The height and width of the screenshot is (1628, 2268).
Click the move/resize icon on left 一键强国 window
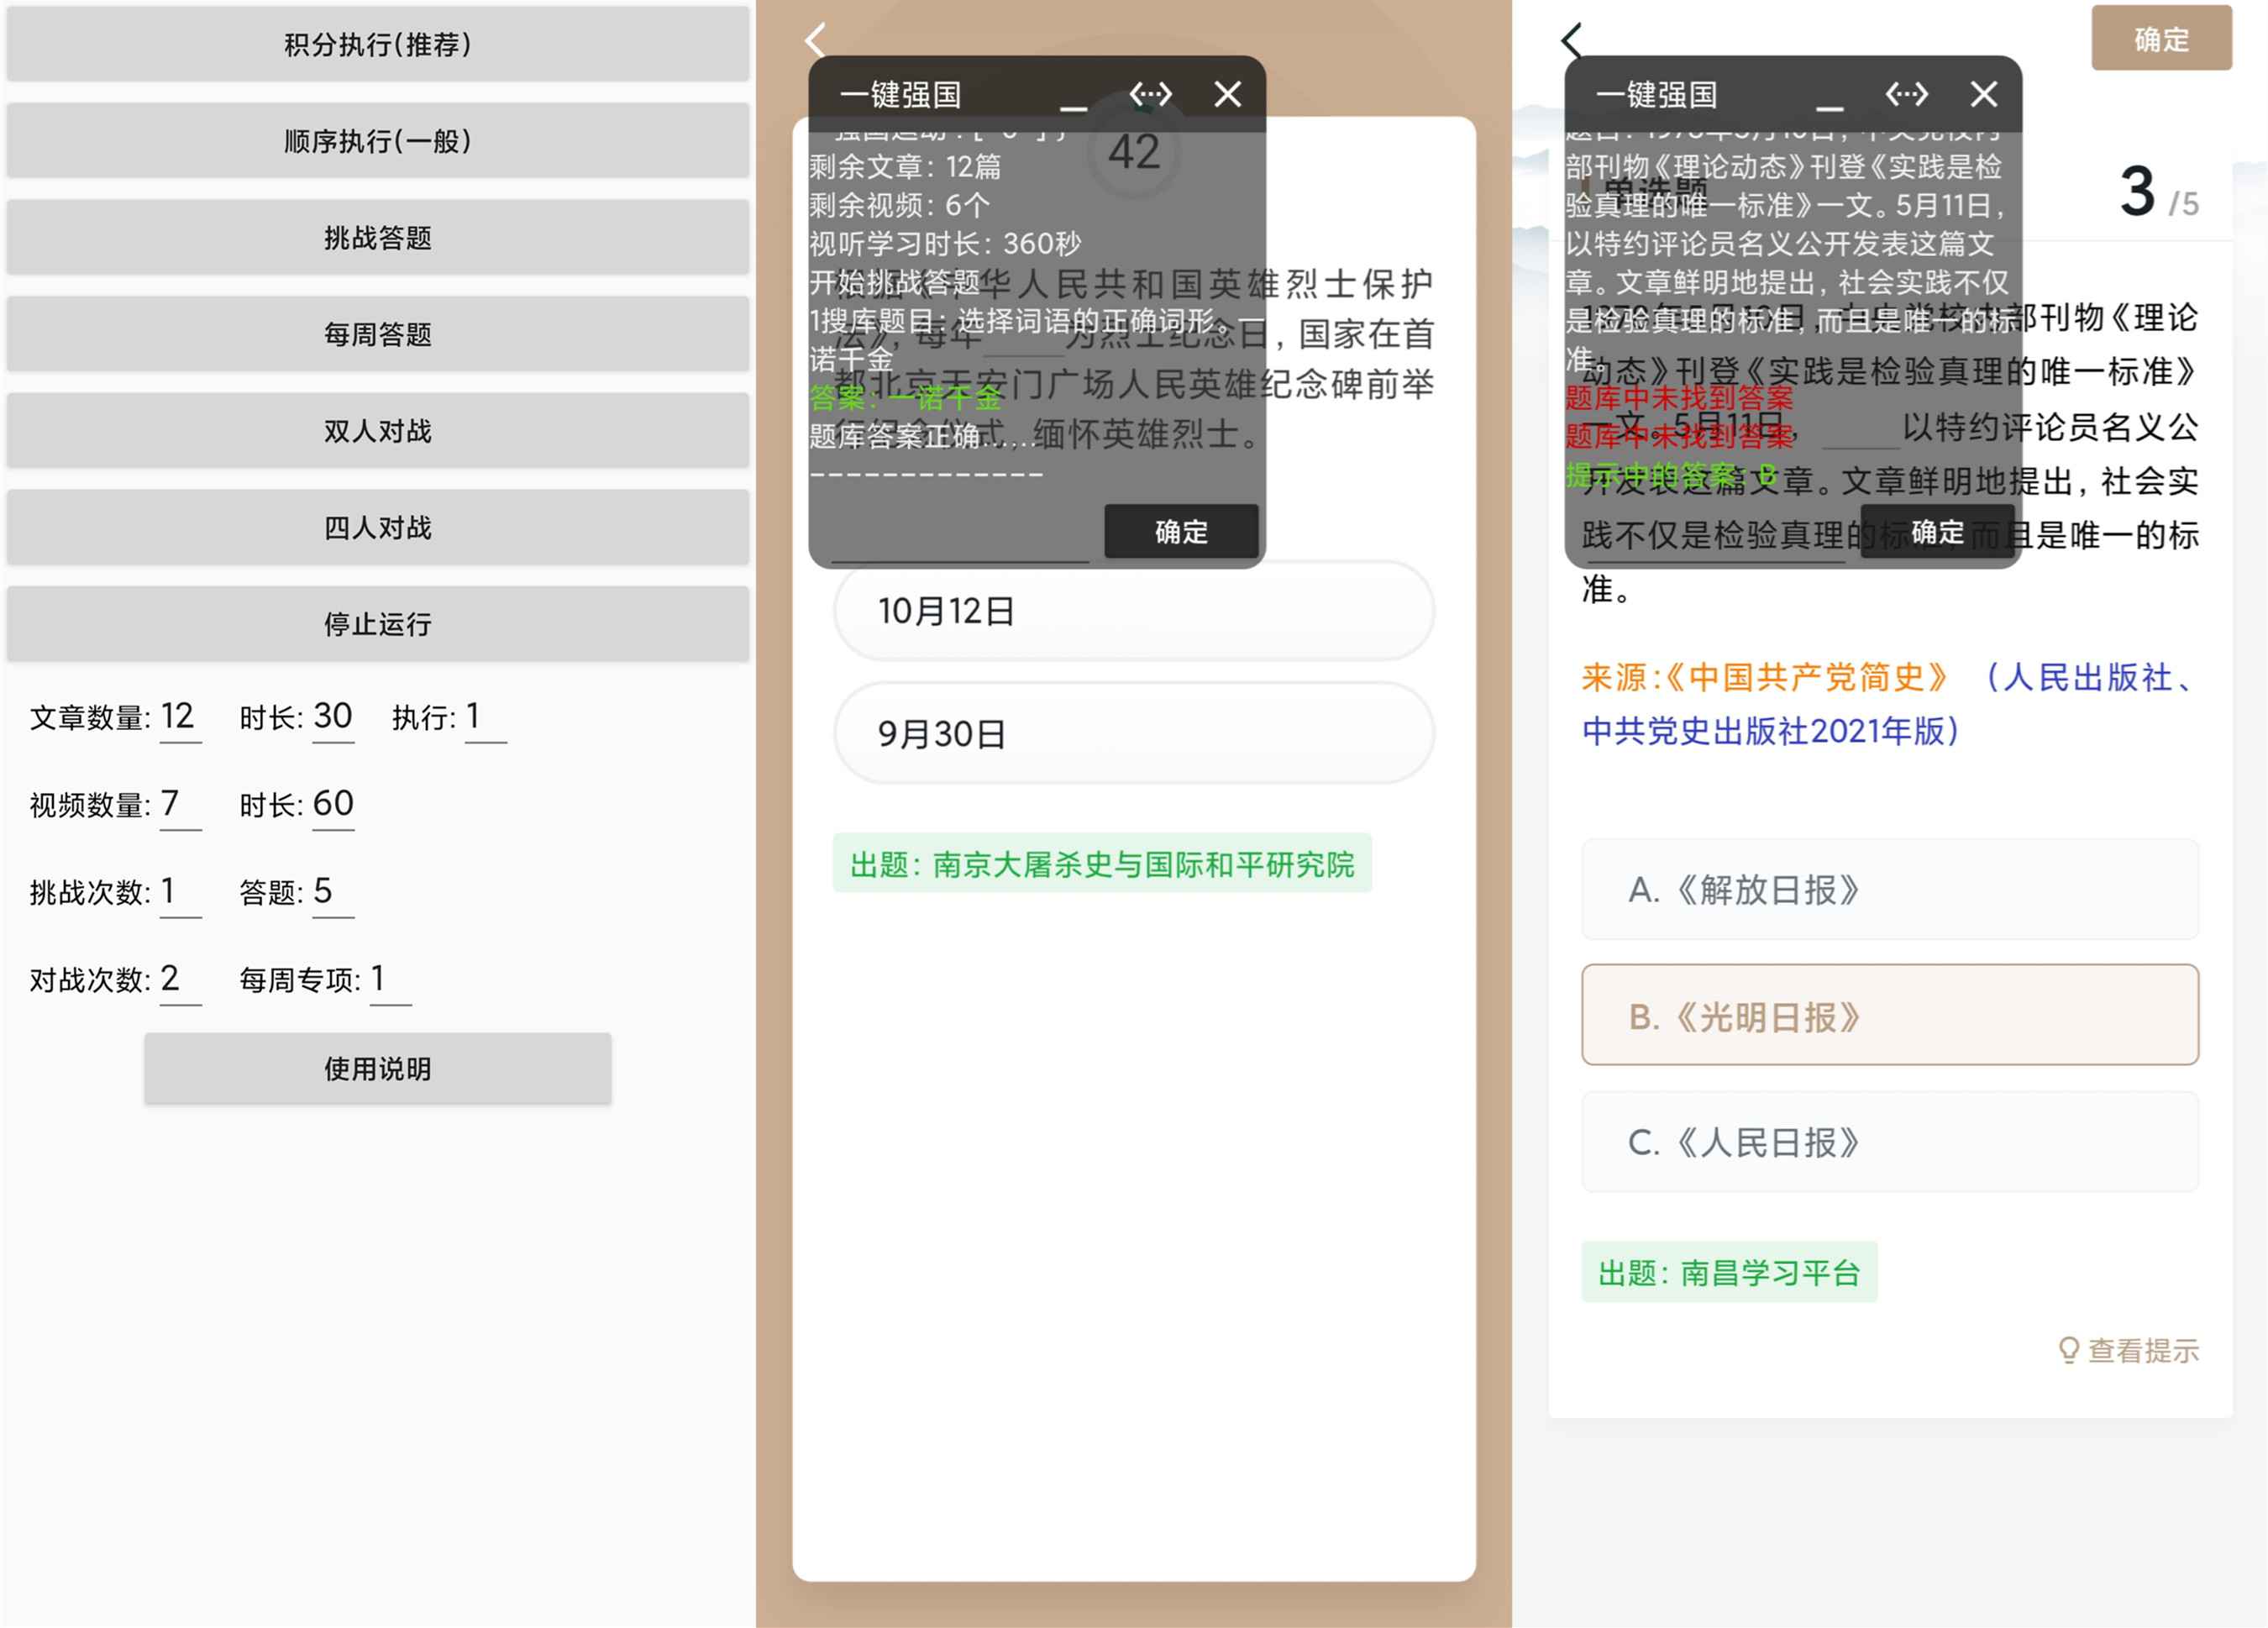1151,93
